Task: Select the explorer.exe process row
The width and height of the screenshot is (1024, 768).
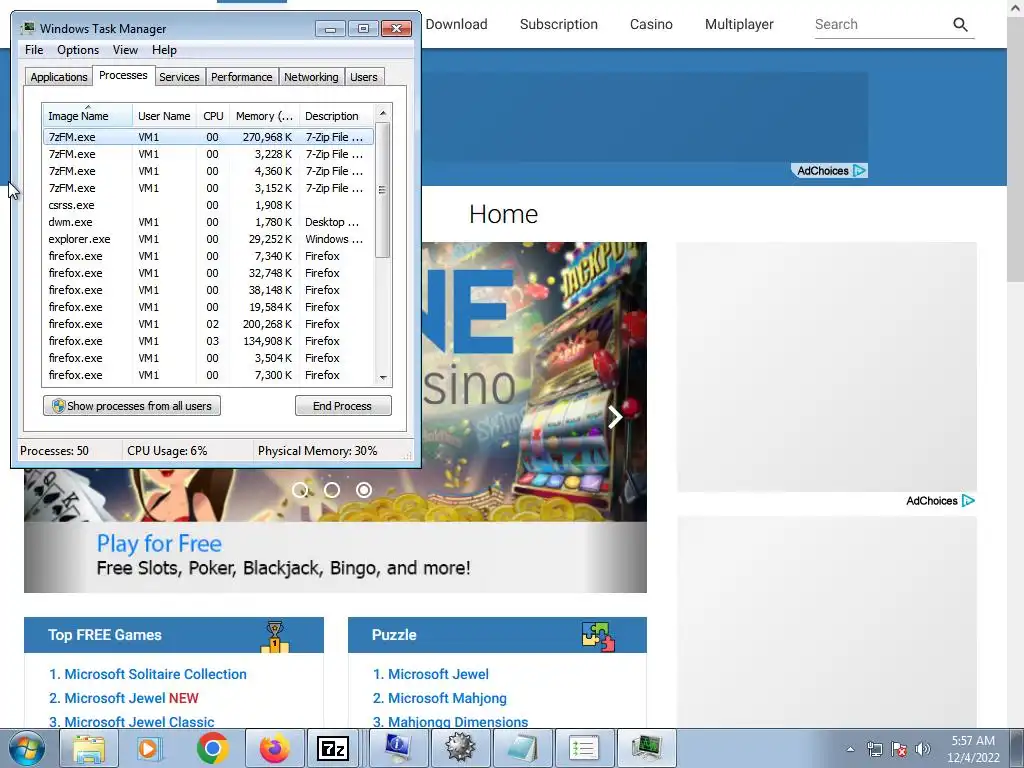Action: [208, 239]
